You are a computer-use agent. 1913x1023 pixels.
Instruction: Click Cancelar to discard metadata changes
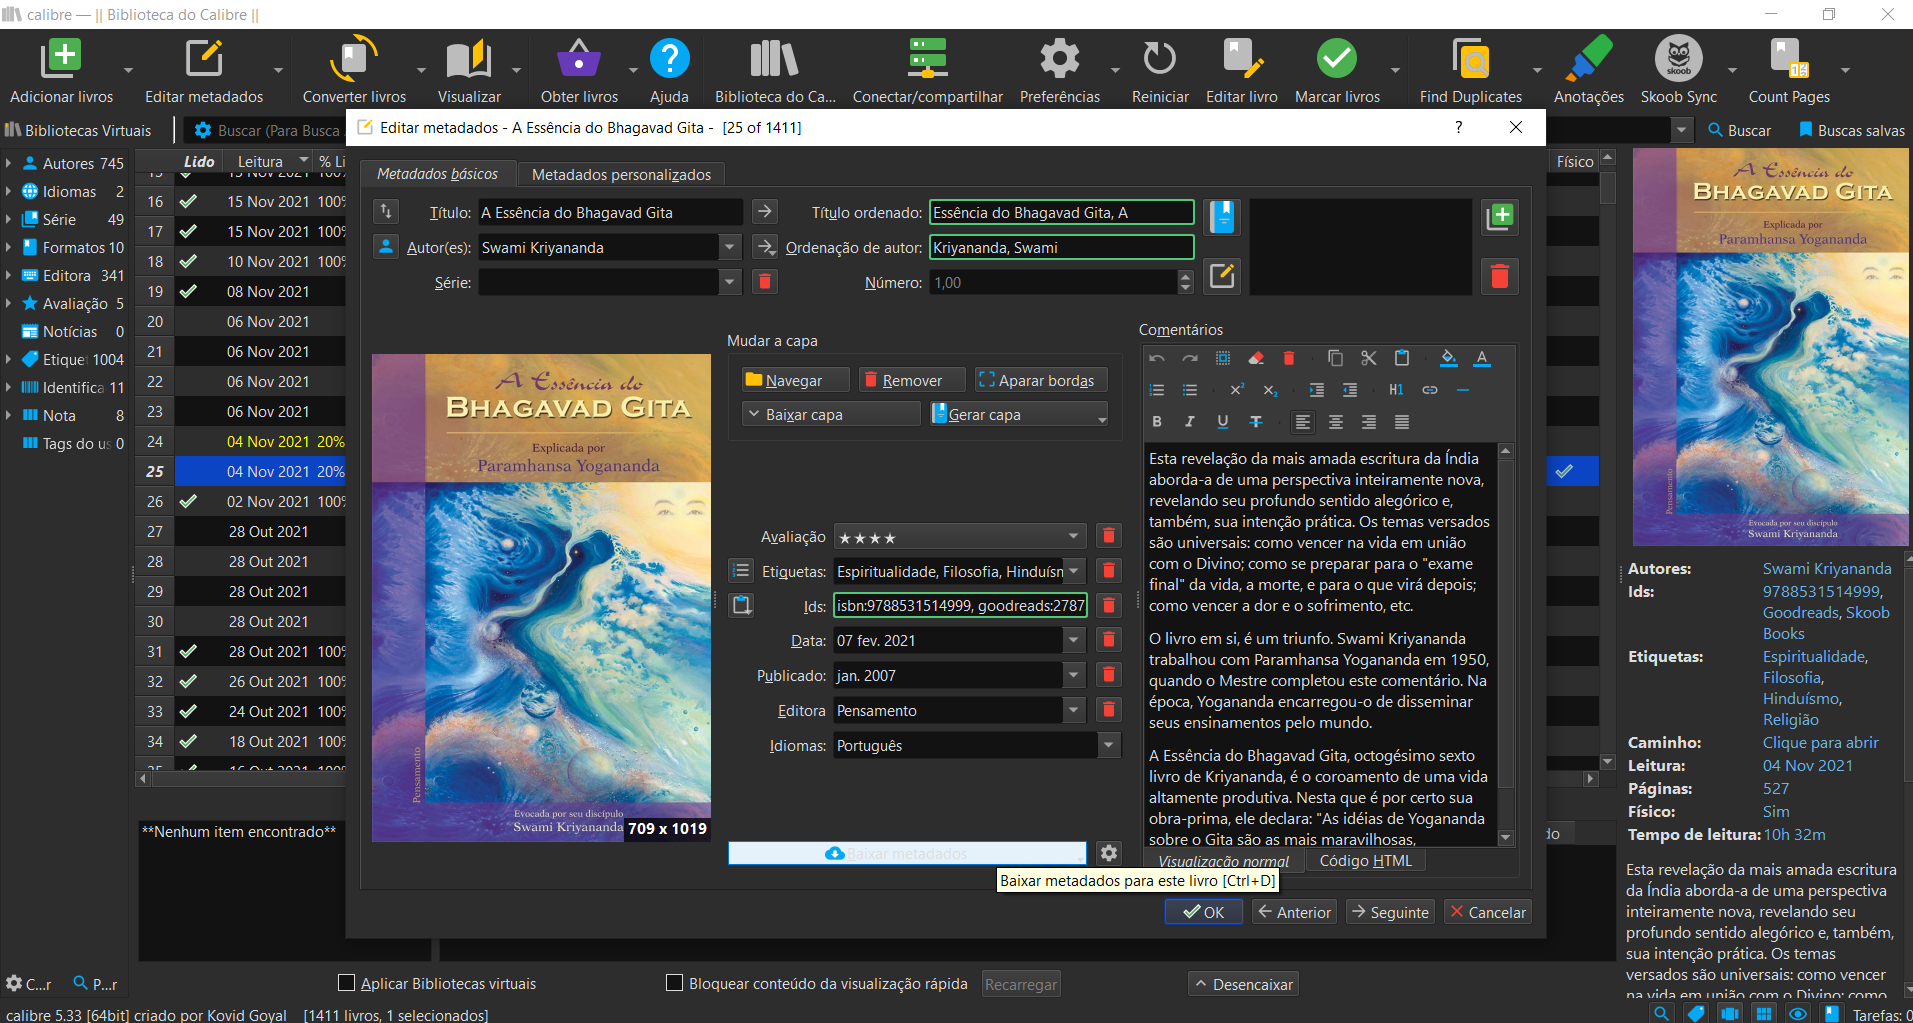pos(1487,912)
